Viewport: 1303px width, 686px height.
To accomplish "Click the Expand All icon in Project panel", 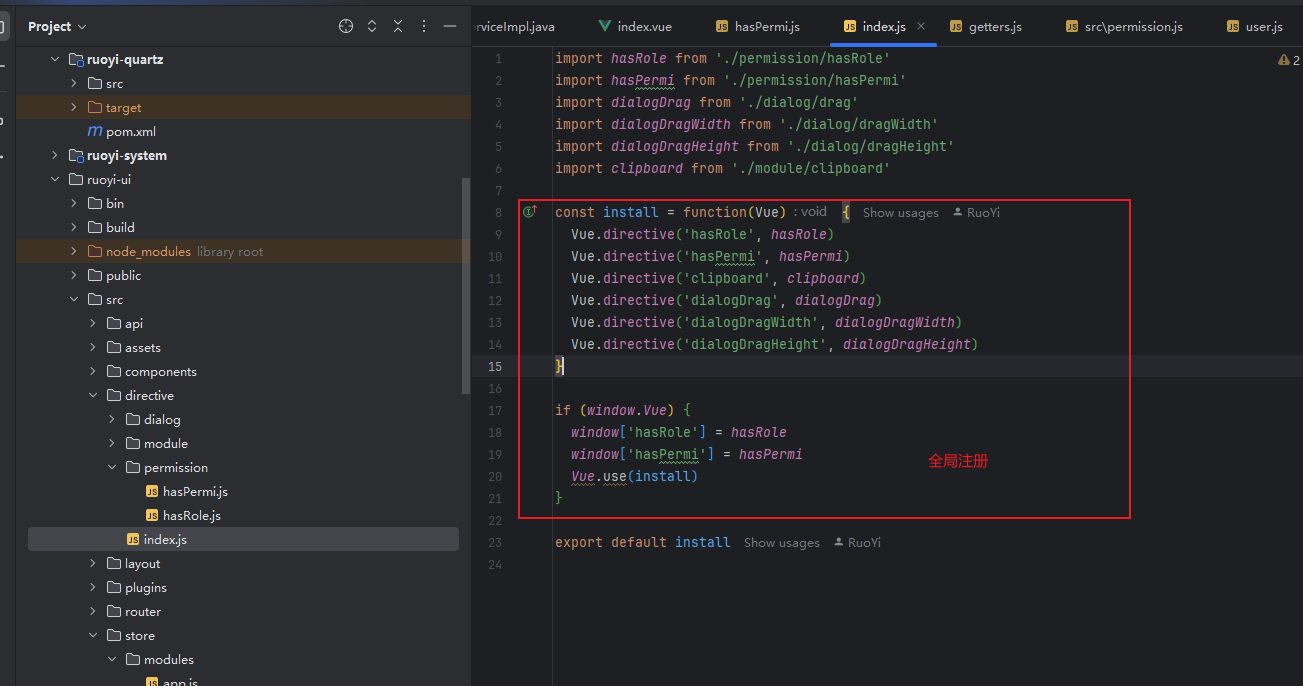I will coord(372,26).
